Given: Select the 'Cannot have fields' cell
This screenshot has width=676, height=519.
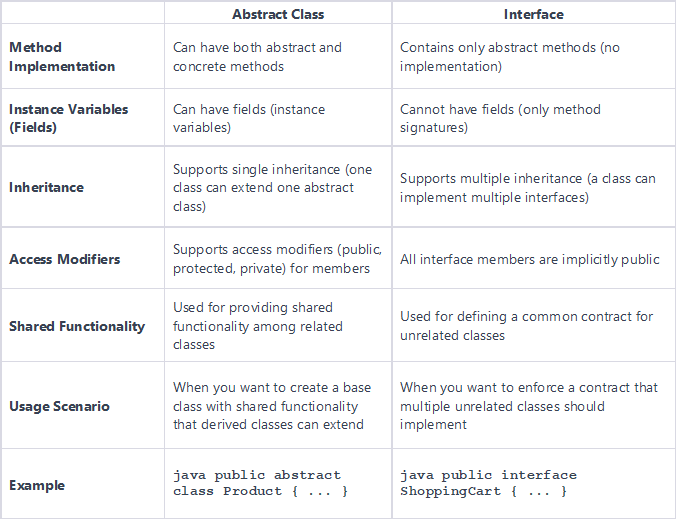Looking at the screenshot, I should pyautogui.click(x=500, y=118).
